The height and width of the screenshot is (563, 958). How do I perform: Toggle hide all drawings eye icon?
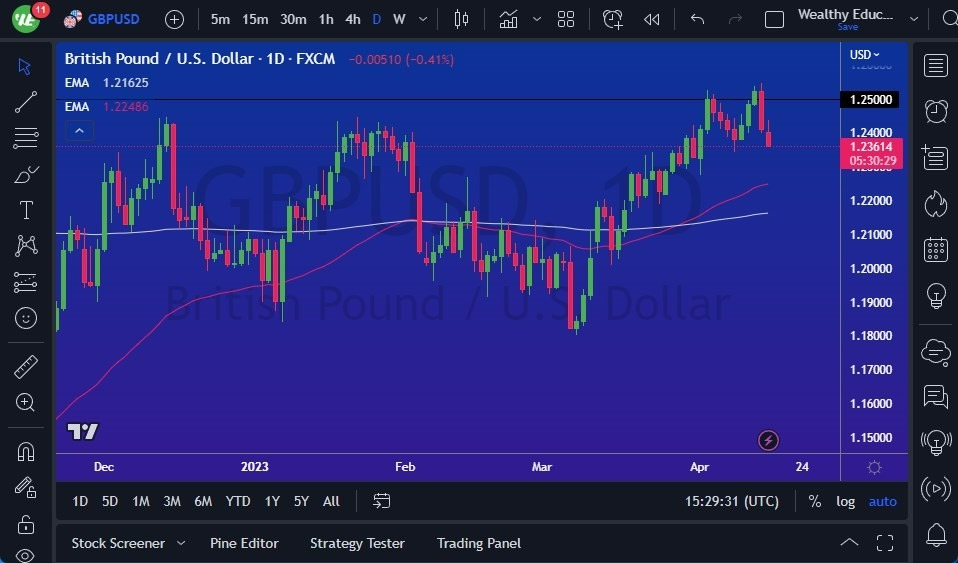pos(26,555)
